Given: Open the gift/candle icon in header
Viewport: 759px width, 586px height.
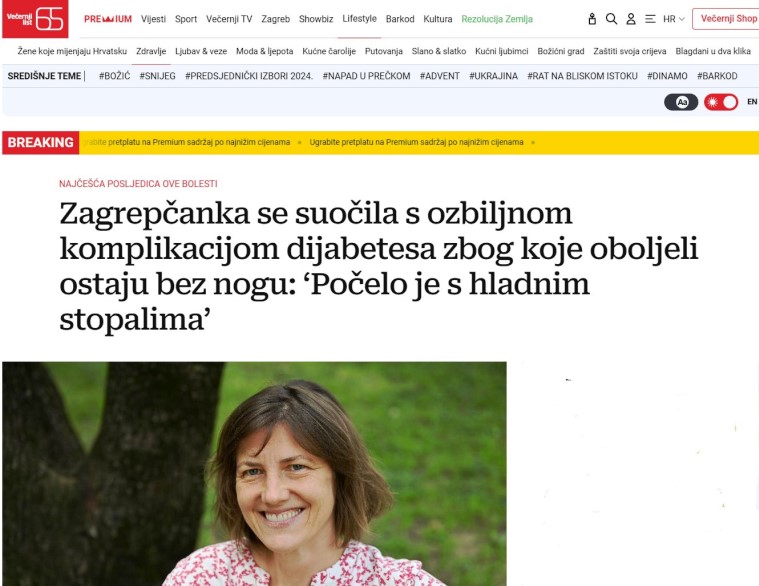Looking at the screenshot, I should pos(592,19).
